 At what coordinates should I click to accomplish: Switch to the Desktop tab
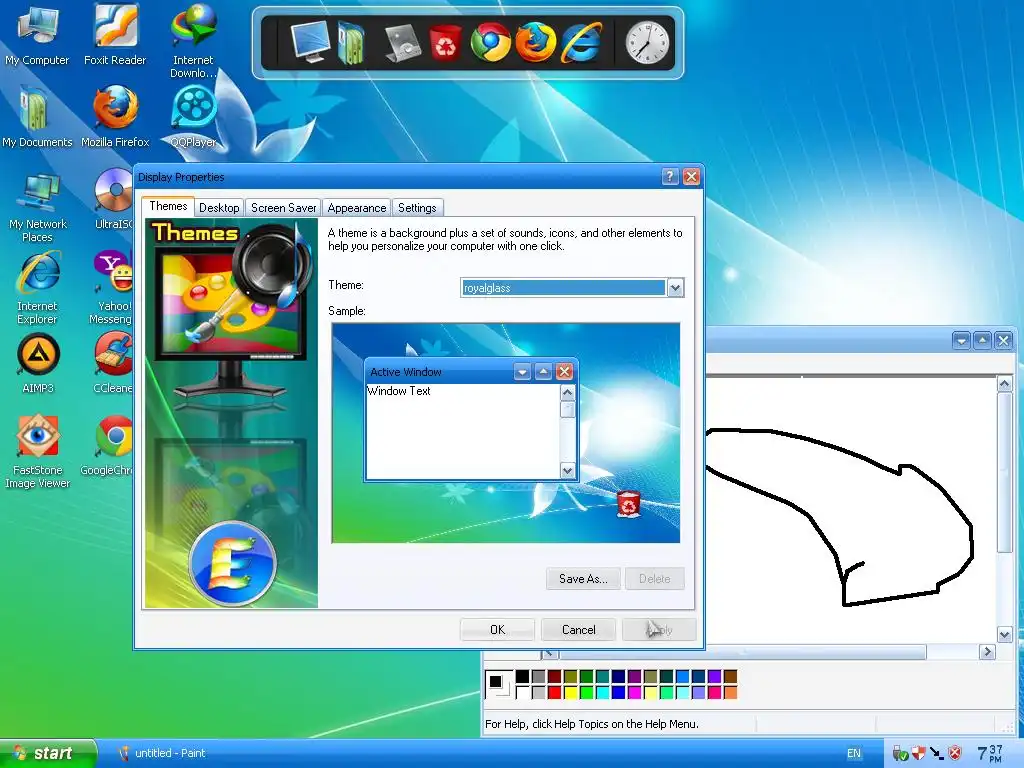[x=219, y=208]
